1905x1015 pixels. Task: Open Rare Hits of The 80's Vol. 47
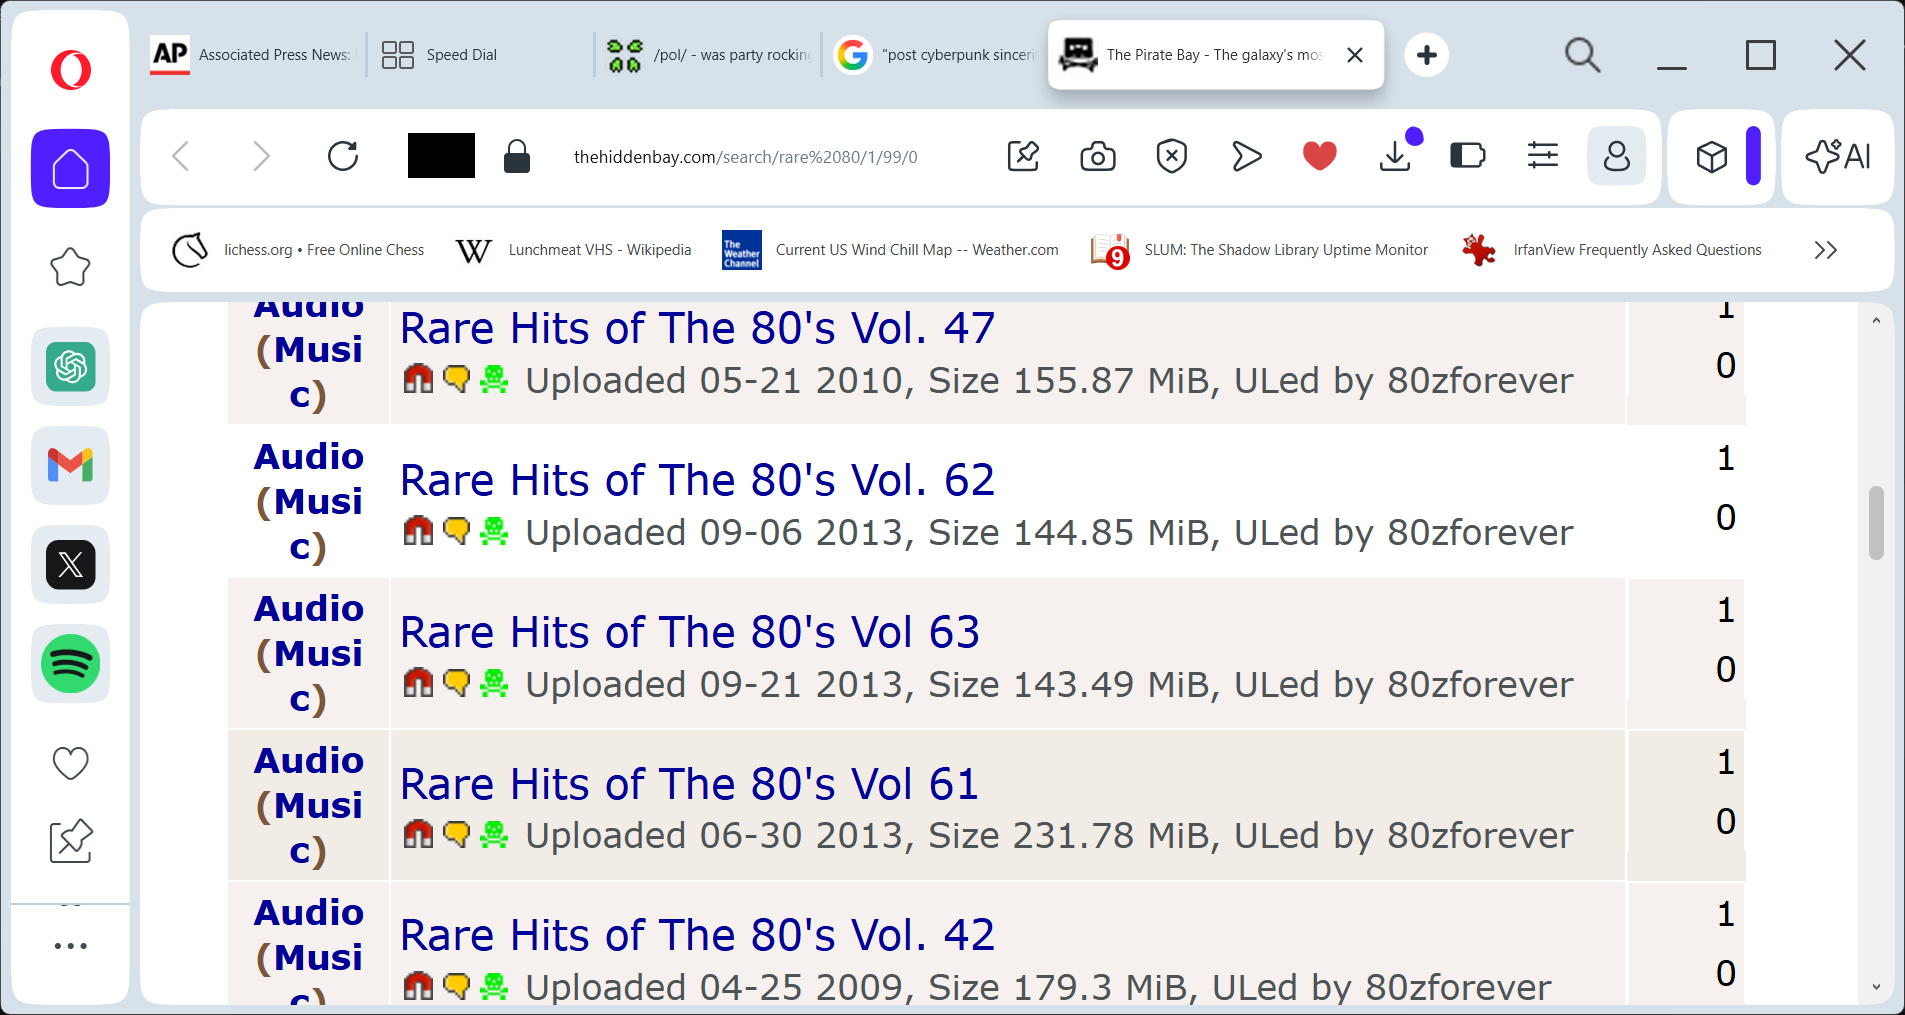point(697,328)
